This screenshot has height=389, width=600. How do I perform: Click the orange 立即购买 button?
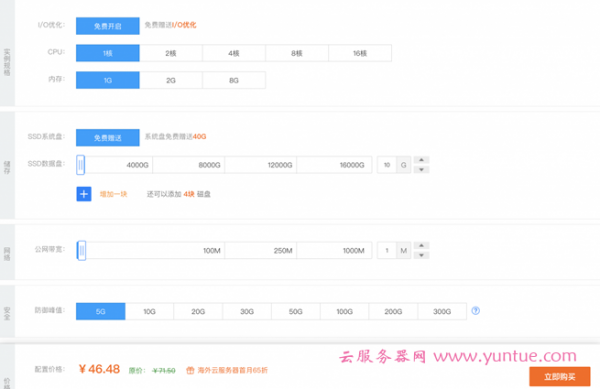(560, 377)
